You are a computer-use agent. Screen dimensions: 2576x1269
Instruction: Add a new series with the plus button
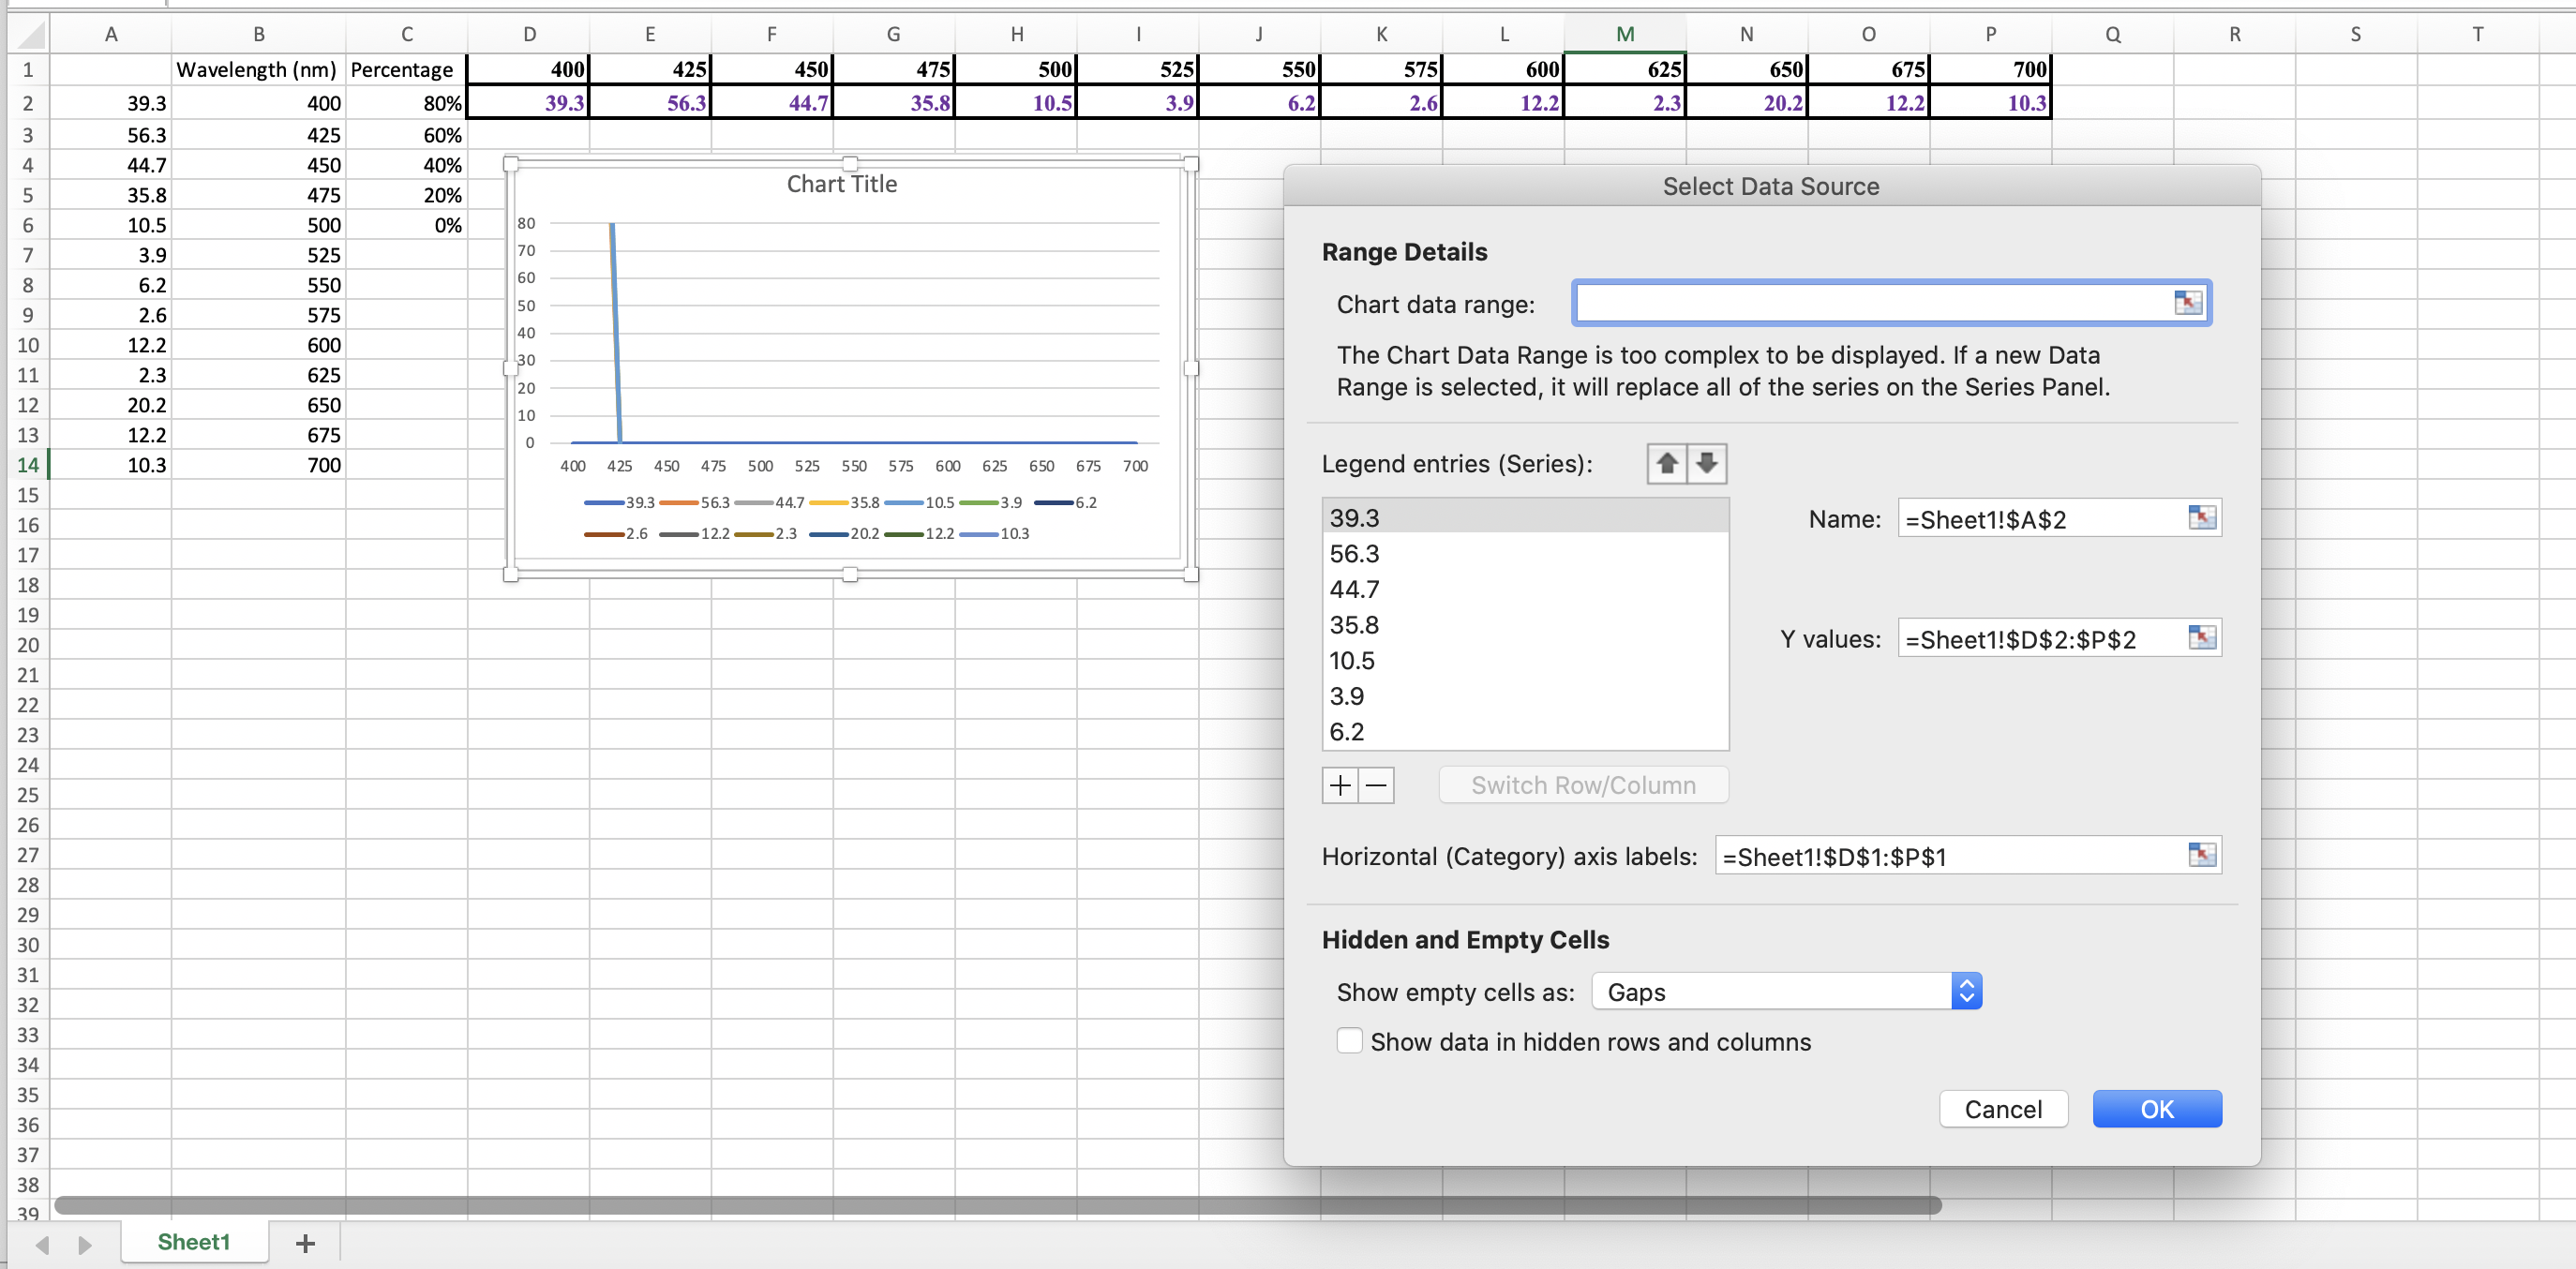1340,786
